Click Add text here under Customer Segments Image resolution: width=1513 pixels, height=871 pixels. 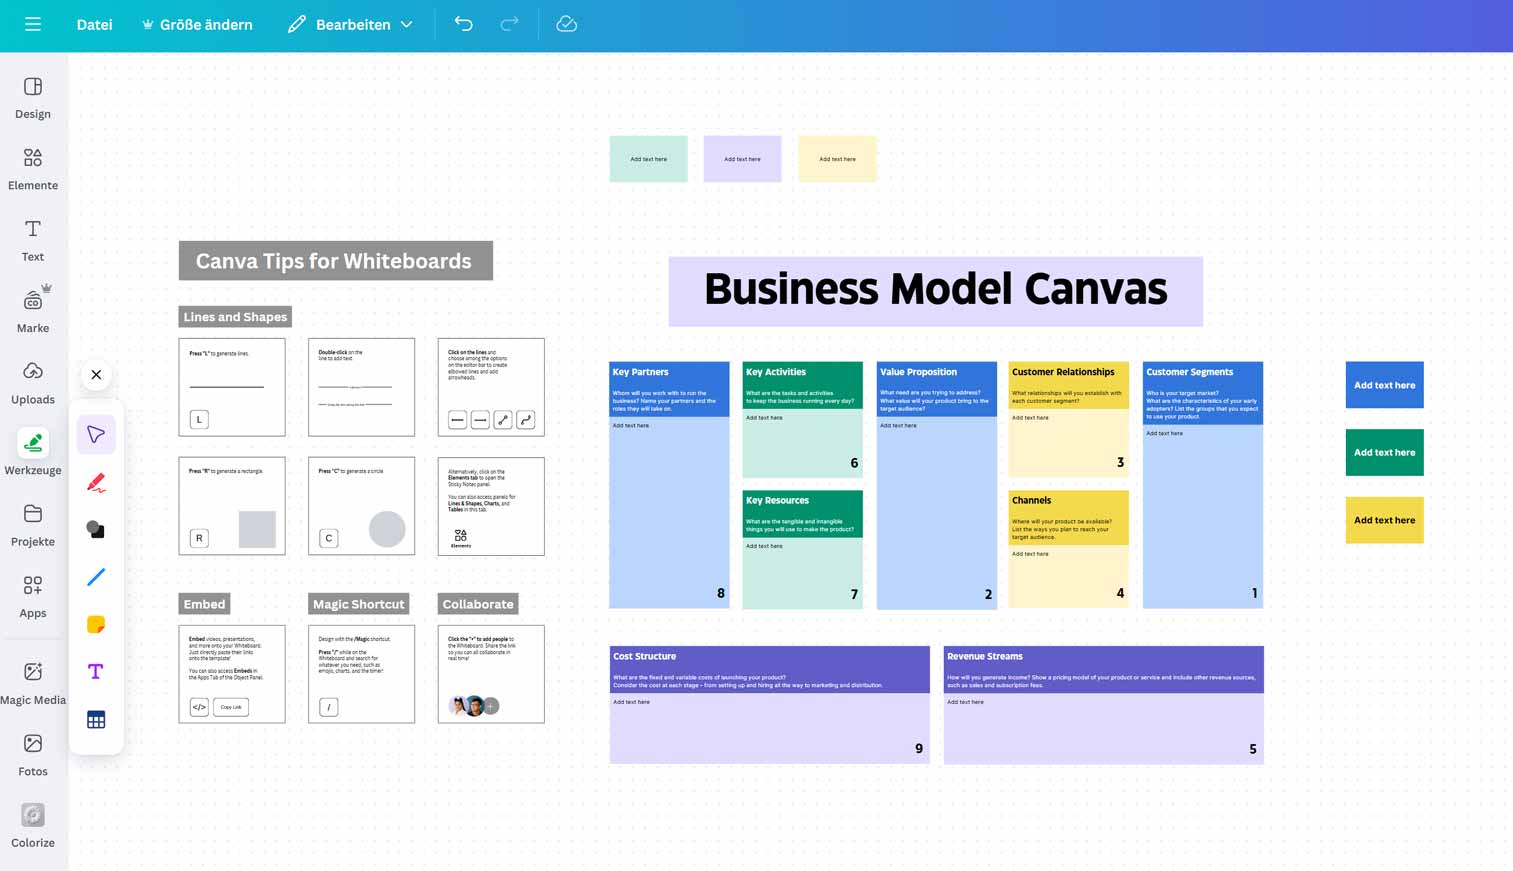(x=1165, y=433)
